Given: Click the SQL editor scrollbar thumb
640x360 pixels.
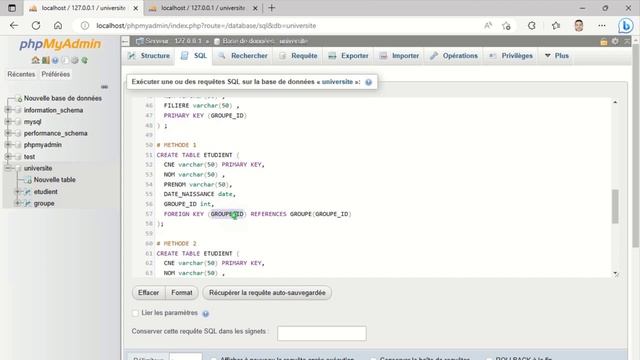Looking at the screenshot, I should click(x=615, y=207).
